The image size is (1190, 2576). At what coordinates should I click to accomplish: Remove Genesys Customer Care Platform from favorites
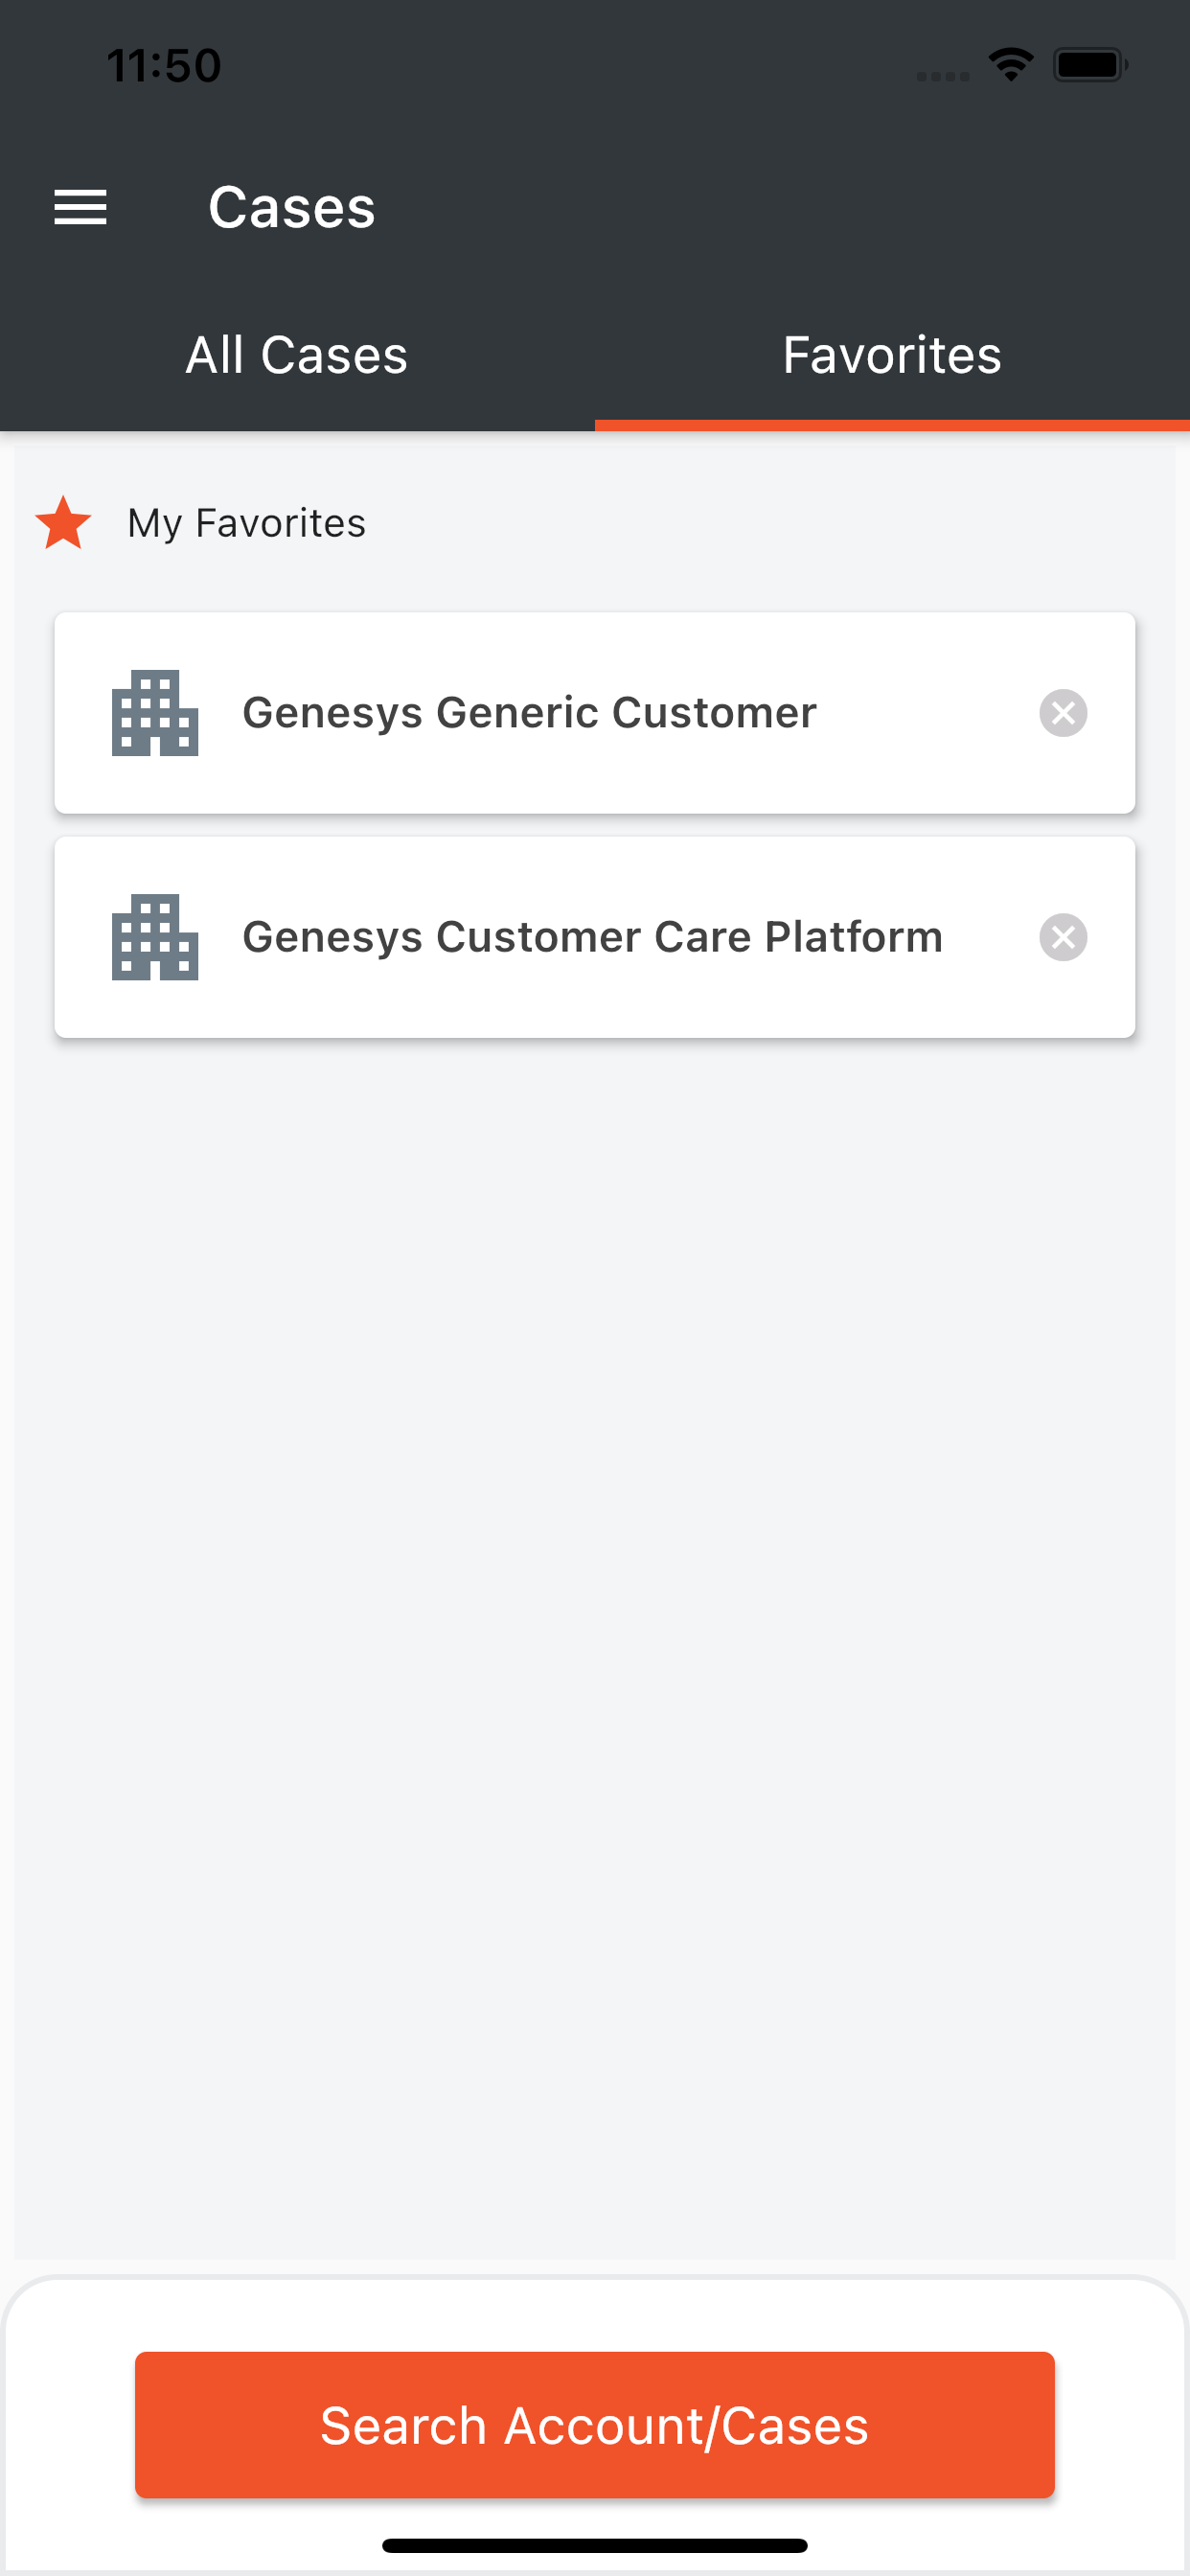(1062, 937)
